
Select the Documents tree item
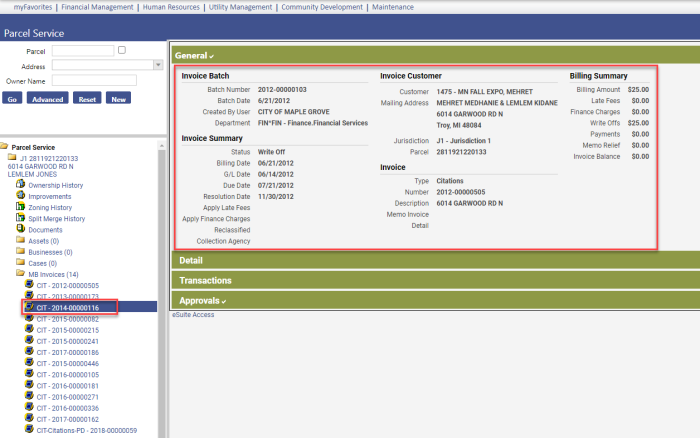click(45, 230)
